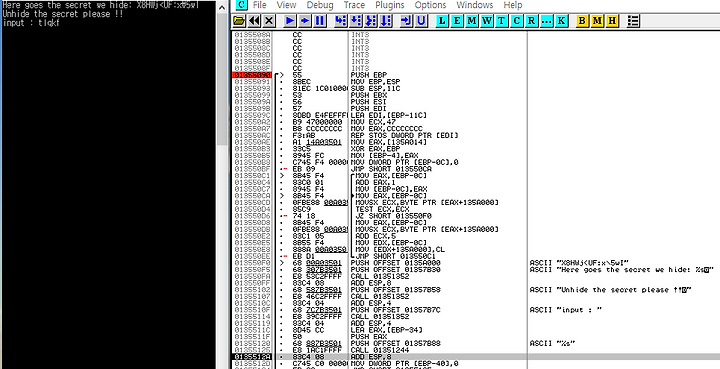Select the ADD ECX,5 instruction
Viewport: 720px width, 369px height.
click(373, 235)
